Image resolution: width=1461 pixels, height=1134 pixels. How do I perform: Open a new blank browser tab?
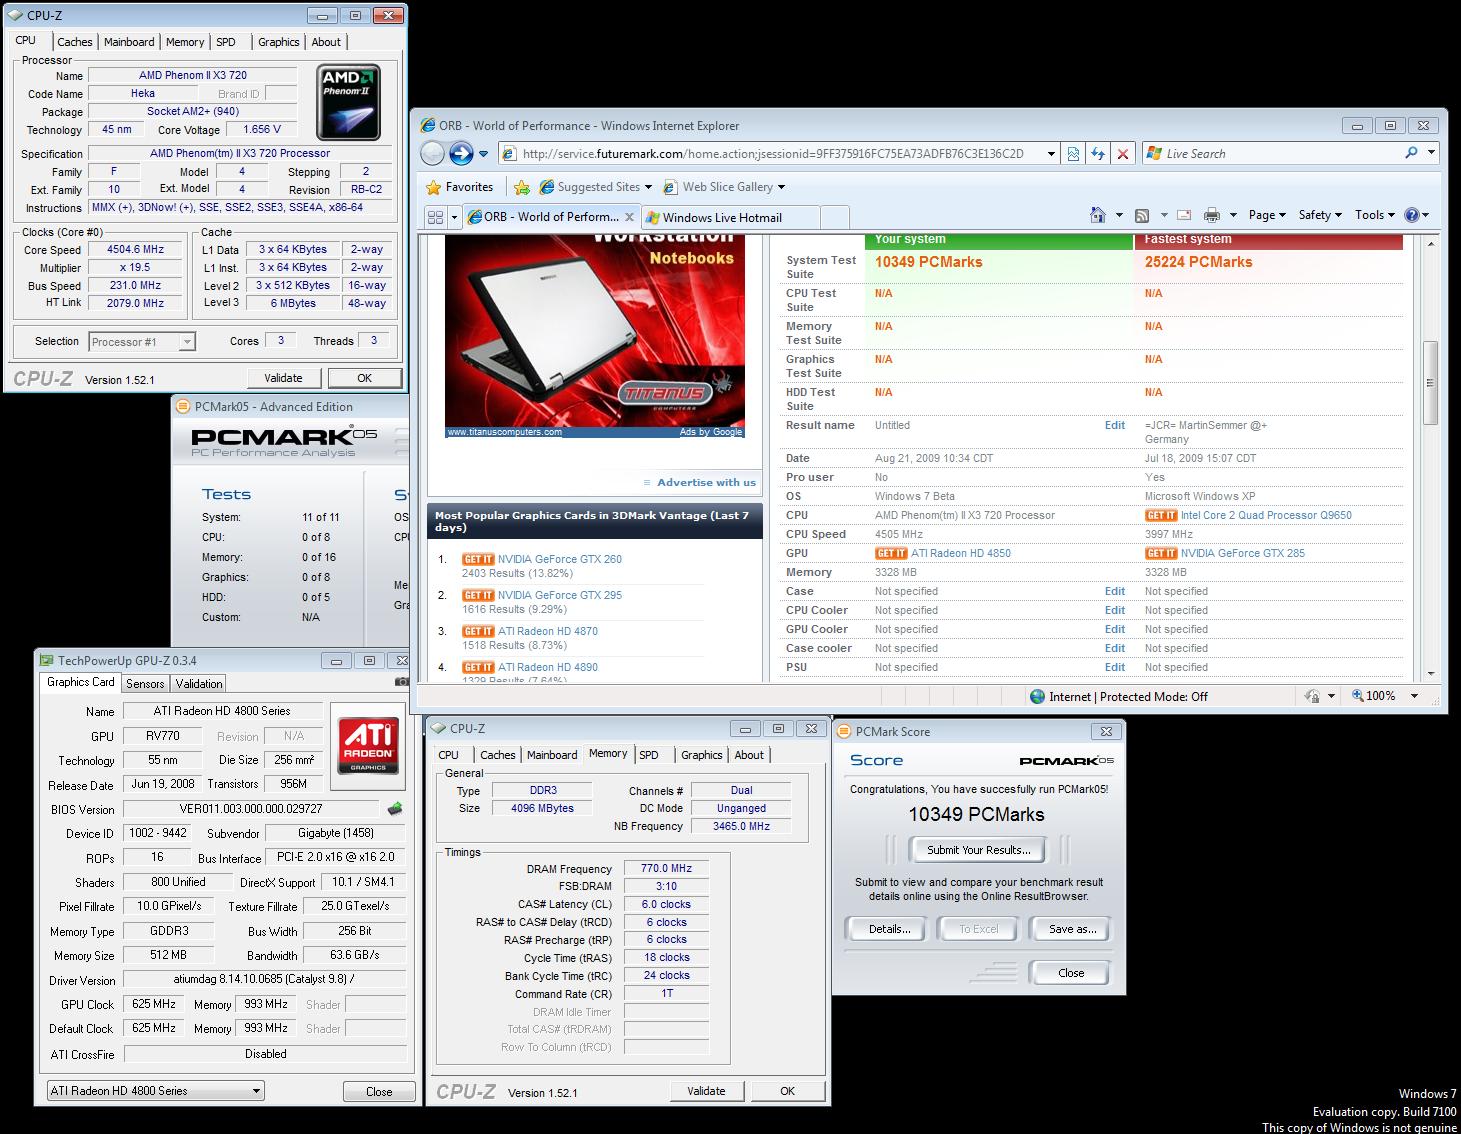pos(835,217)
